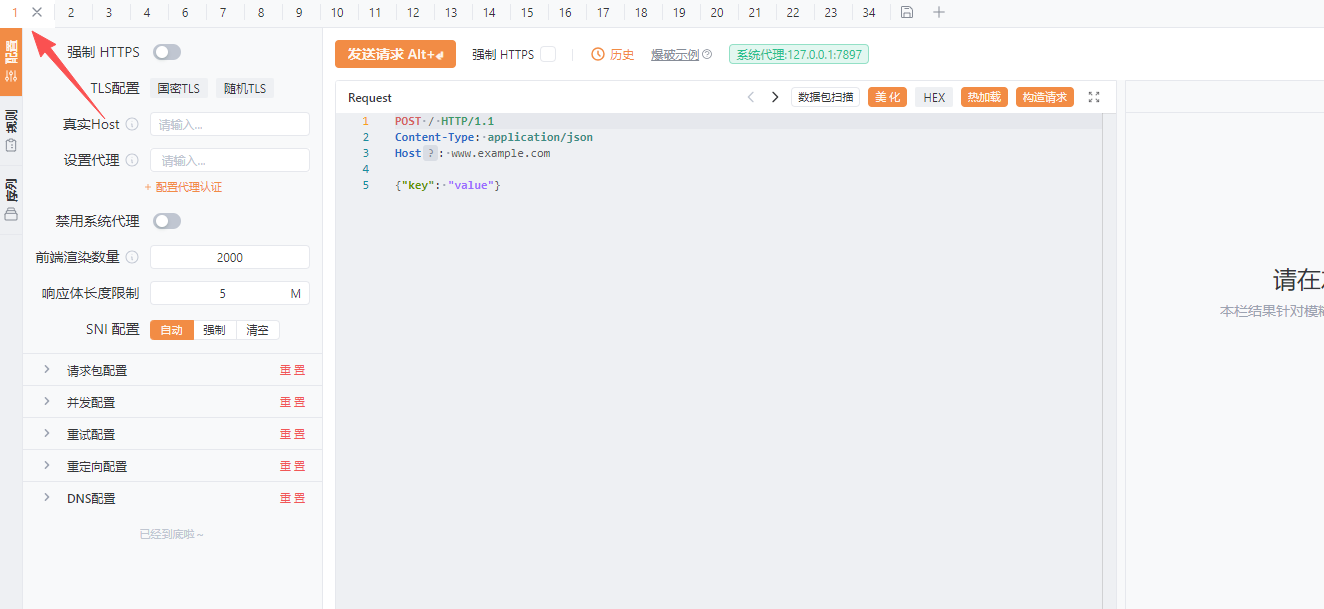Click the 前端渲染数量 field showing 2000

click(230, 257)
